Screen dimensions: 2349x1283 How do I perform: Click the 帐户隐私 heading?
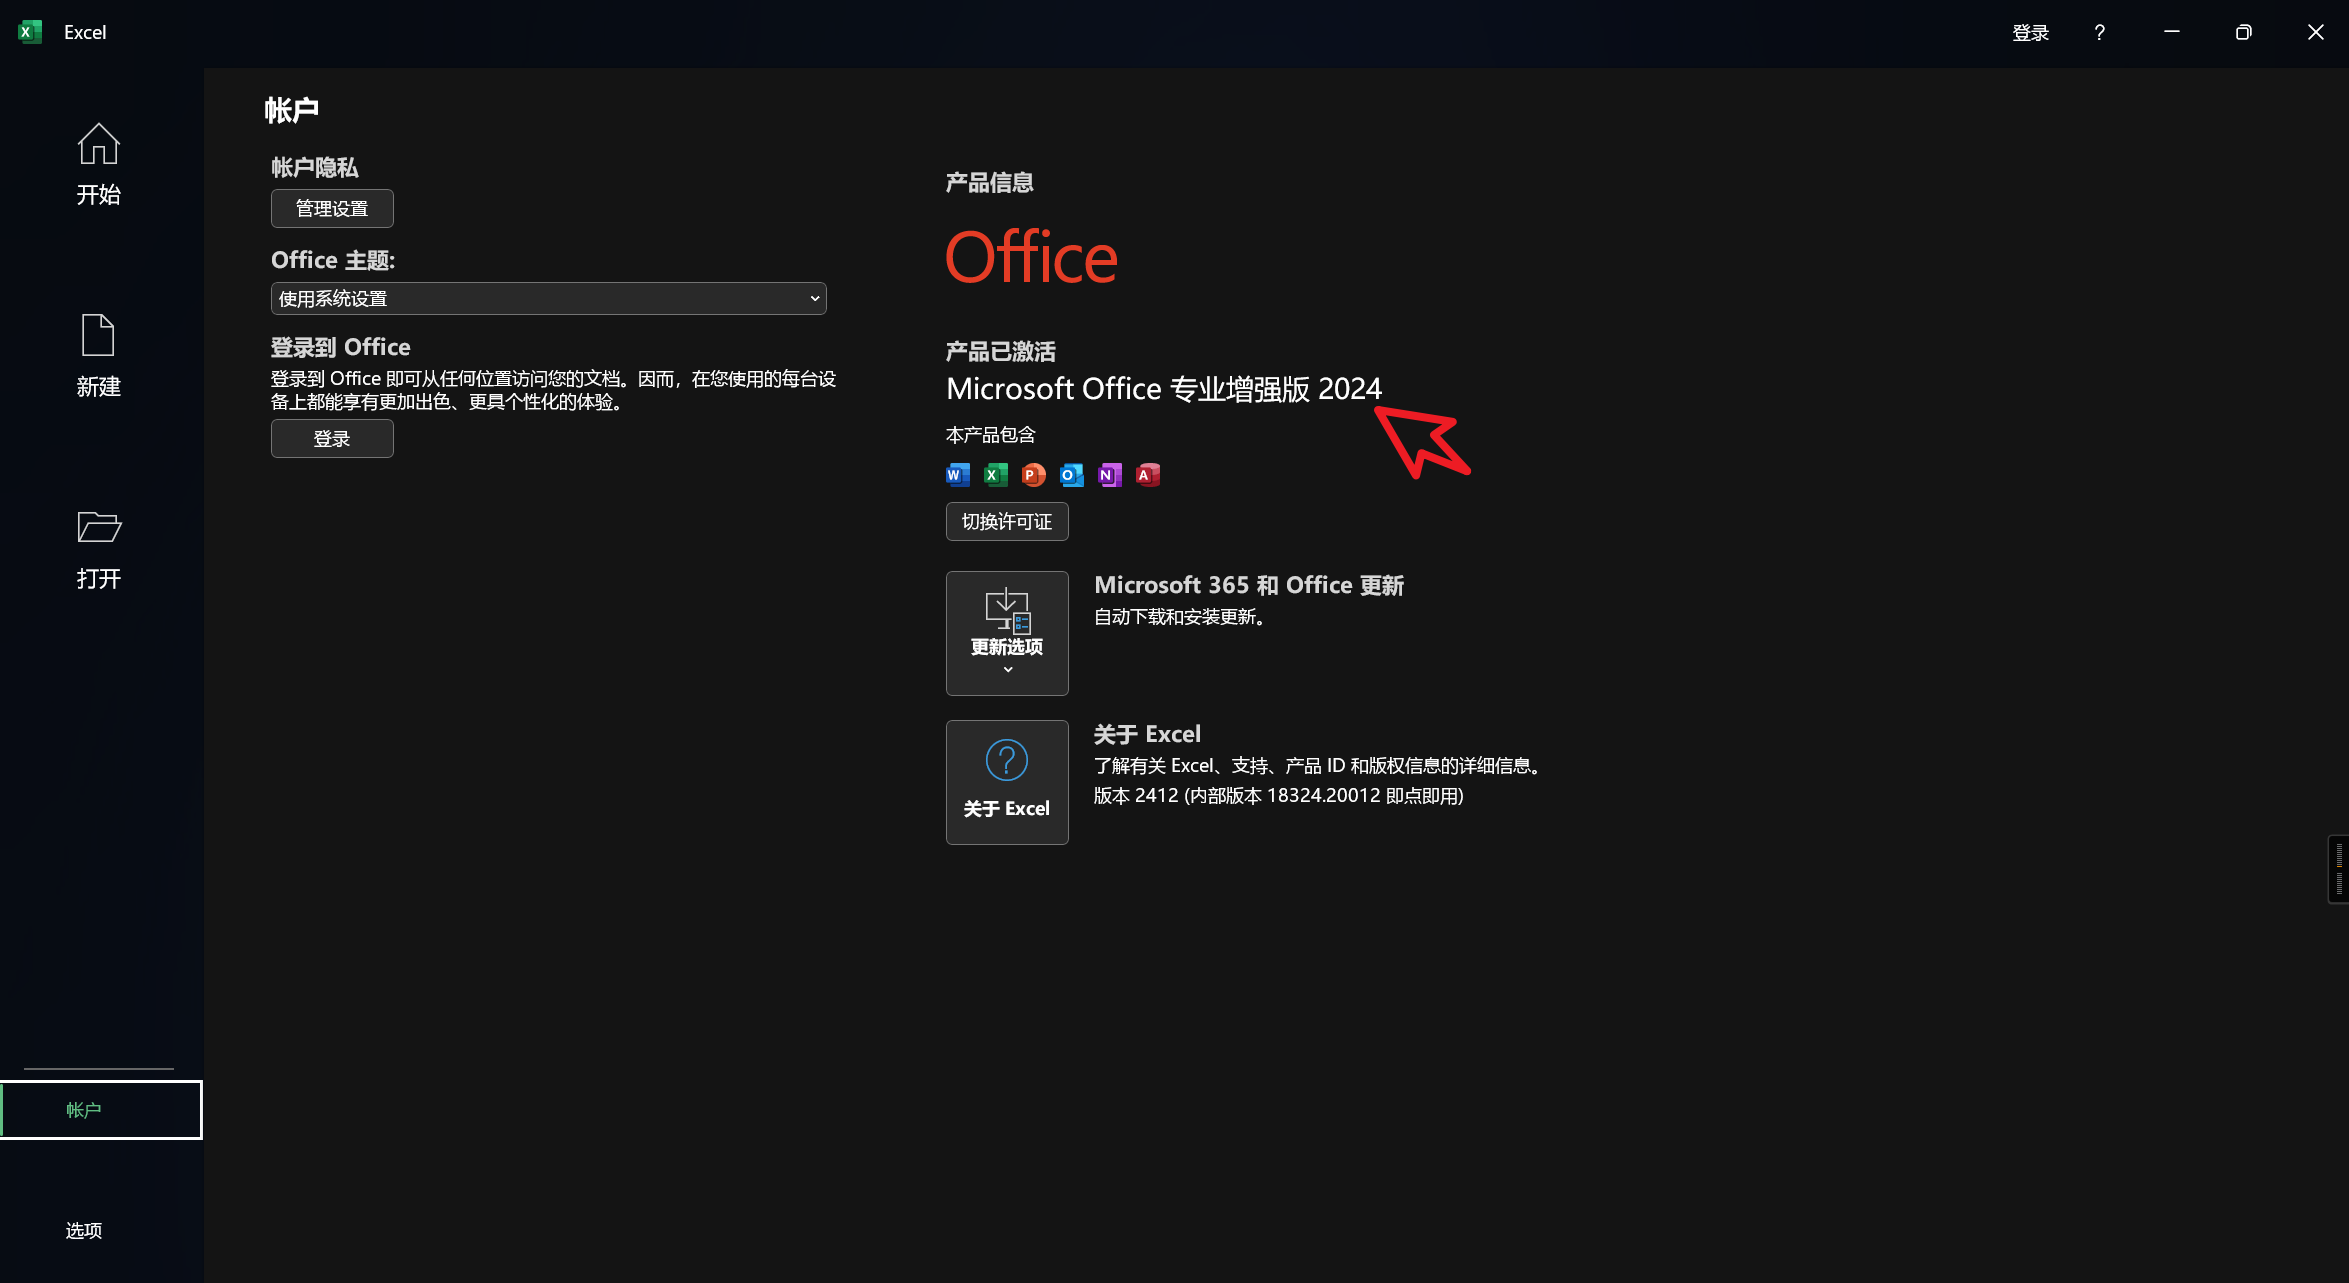[x=314, y=167]
